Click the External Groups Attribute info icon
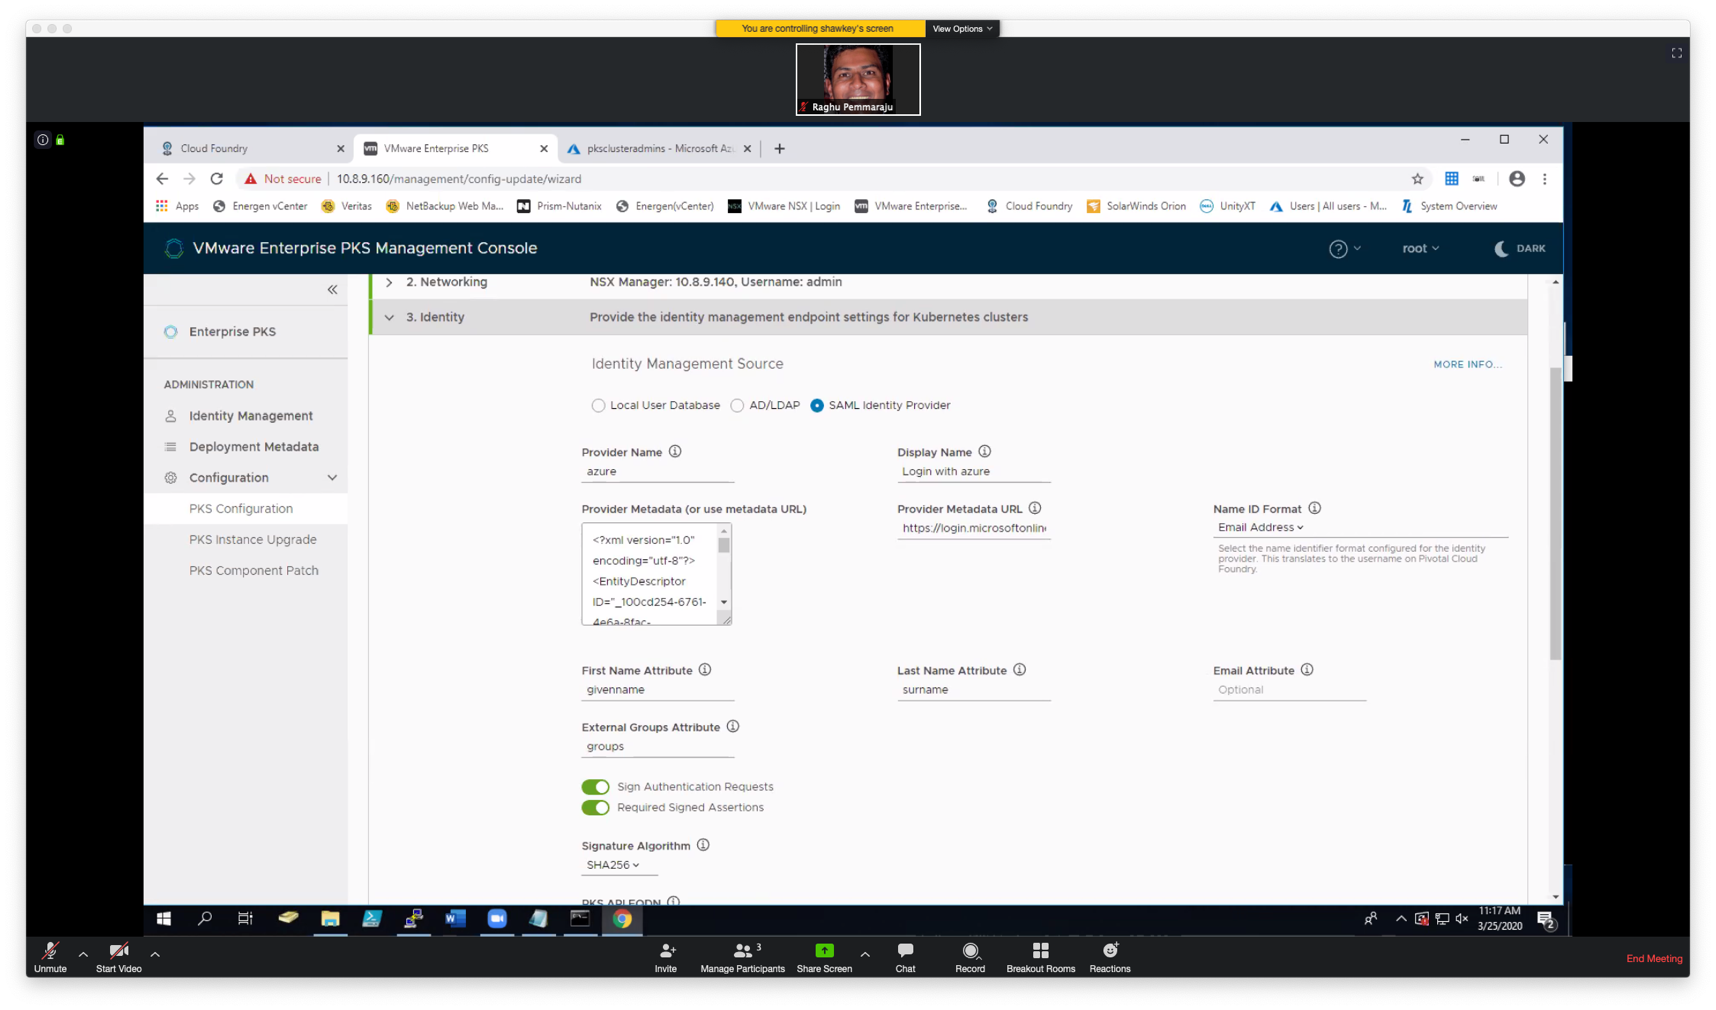This screenshot has width=1716, height=1010. (x=733, y=727)
